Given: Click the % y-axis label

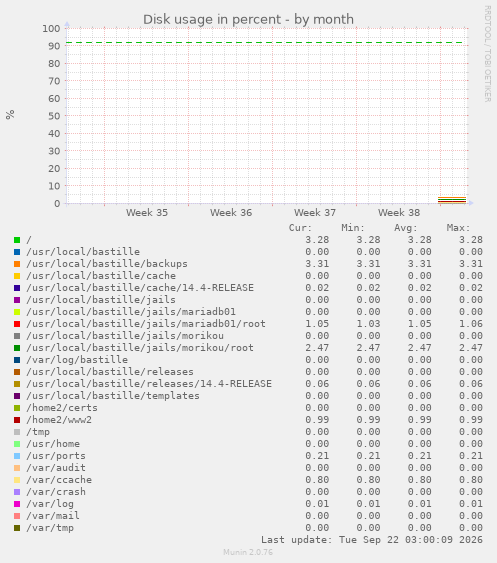Looking at the screenshot, I should [x=10, y=115].
